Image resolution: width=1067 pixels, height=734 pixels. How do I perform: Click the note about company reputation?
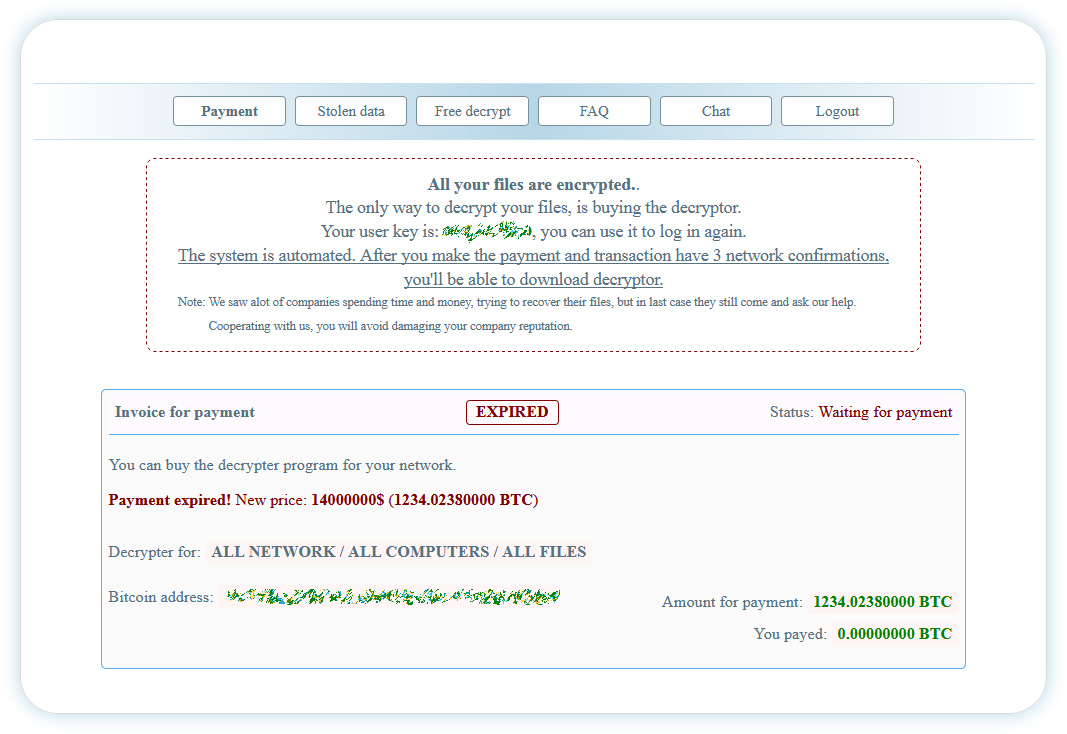click(390, 326)
